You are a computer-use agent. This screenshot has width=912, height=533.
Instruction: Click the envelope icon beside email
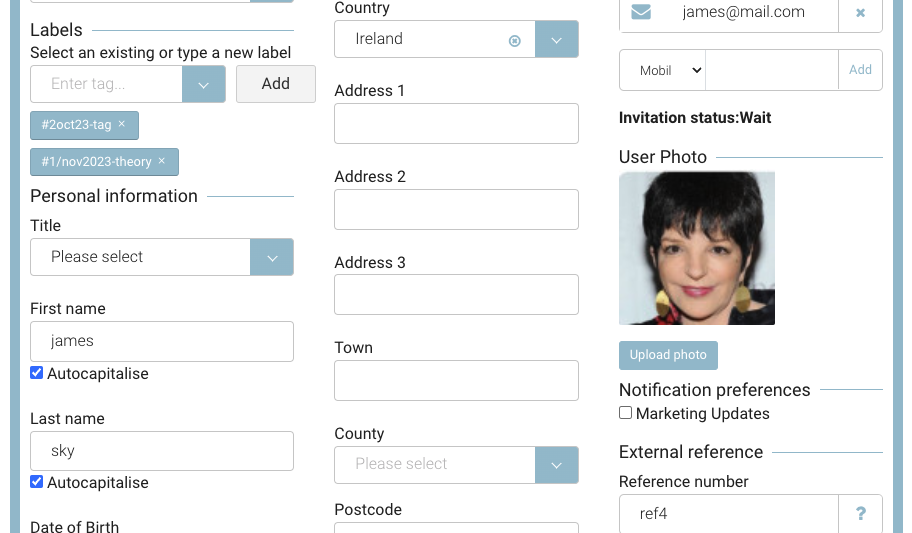(x=641, y=12)
